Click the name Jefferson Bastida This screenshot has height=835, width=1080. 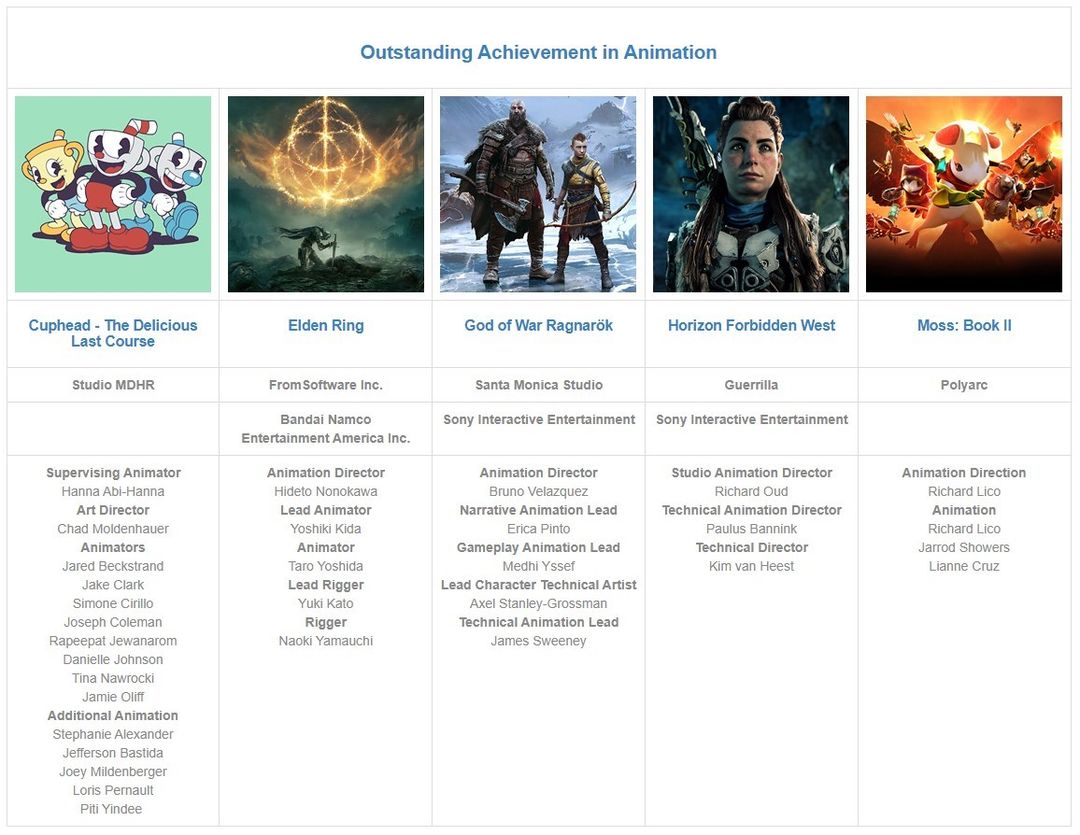click(113, 752)
